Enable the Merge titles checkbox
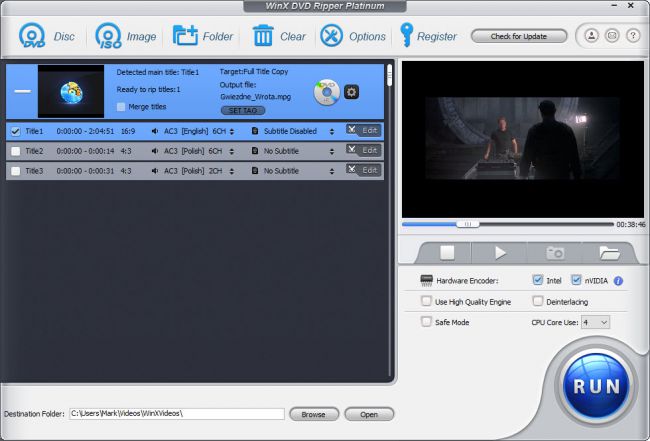The height and width of the screenshot is (441, 650). [121, 106]
